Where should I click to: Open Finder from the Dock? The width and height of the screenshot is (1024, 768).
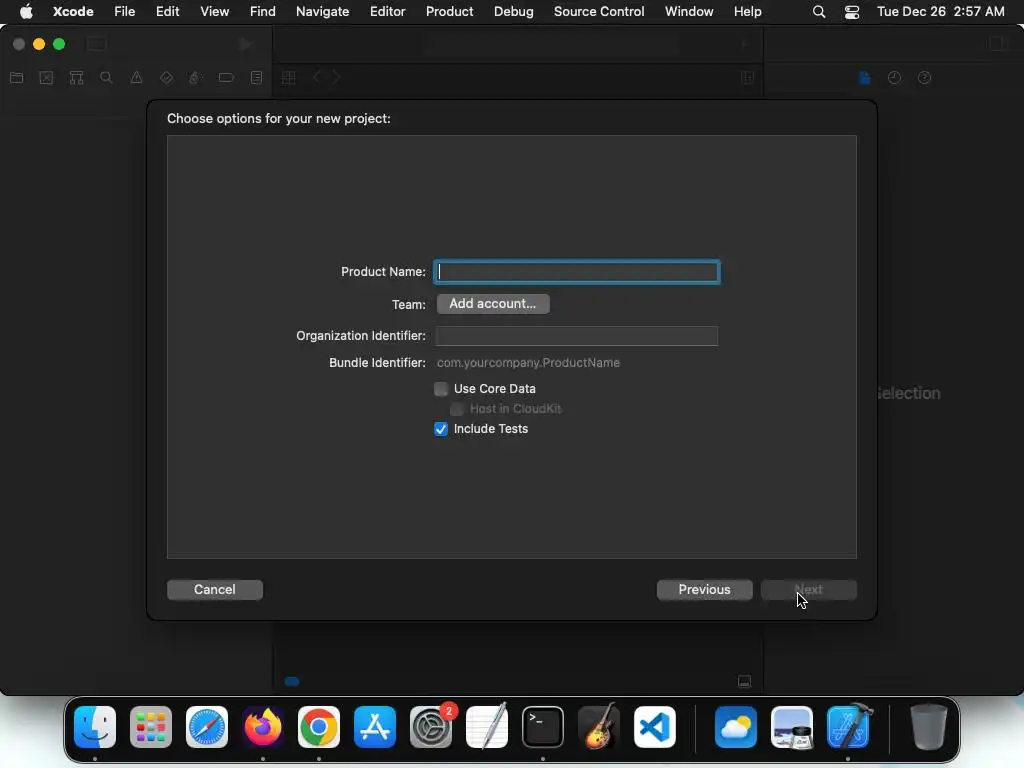95,727
